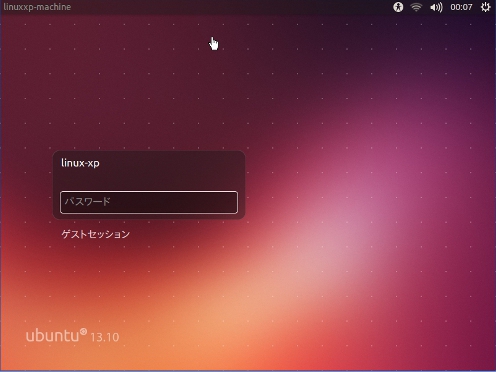Open the accessibility menu icon

click(398, 7)
